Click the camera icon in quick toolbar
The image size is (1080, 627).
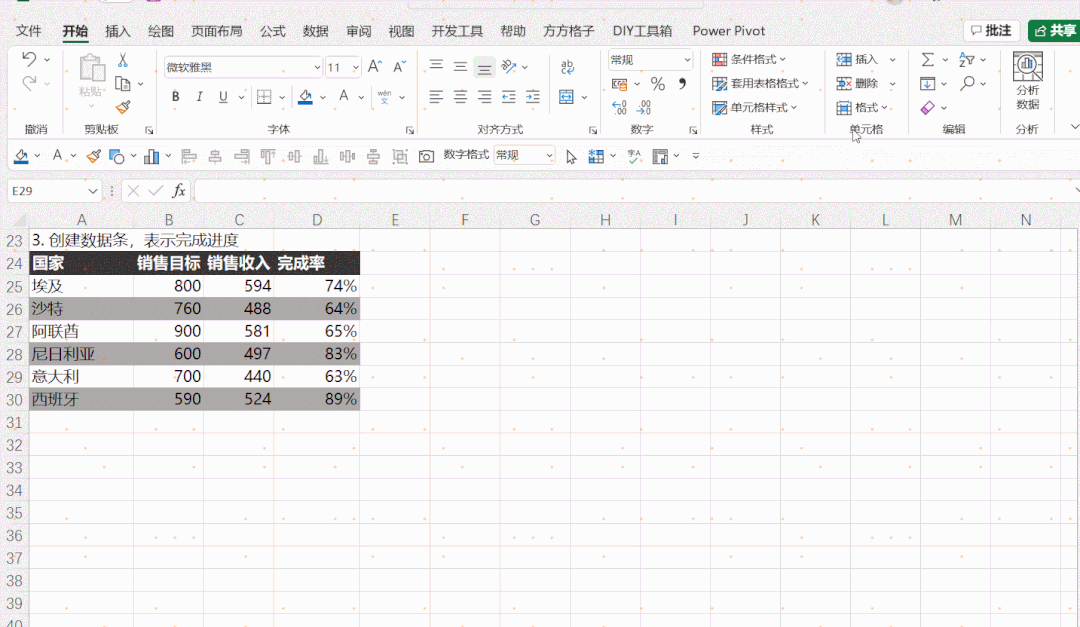tap(426, 156)
